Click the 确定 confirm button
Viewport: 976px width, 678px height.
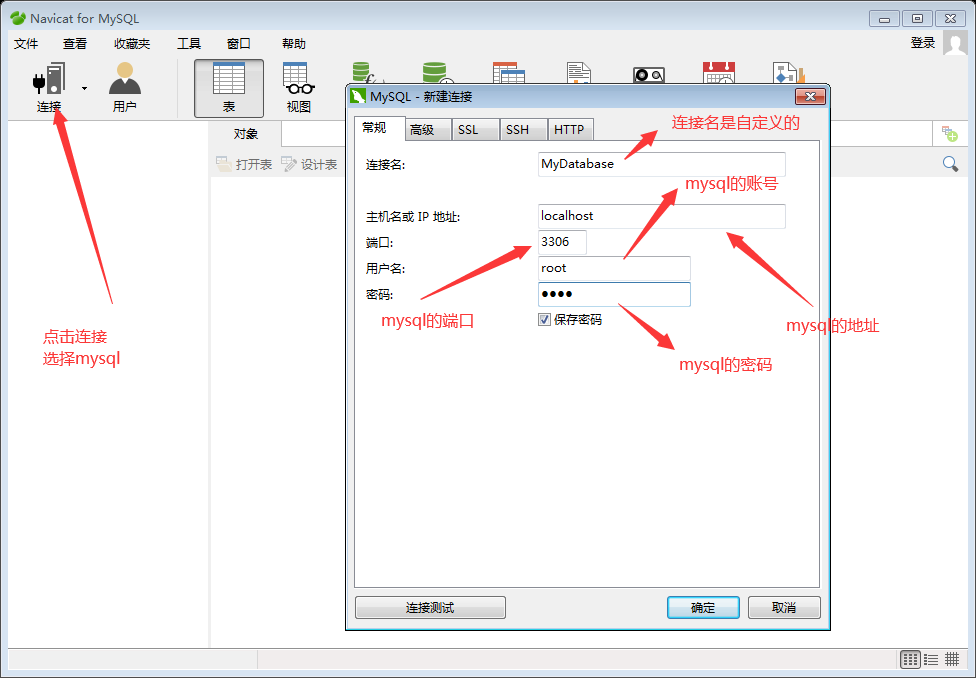(x=703, y=607)
